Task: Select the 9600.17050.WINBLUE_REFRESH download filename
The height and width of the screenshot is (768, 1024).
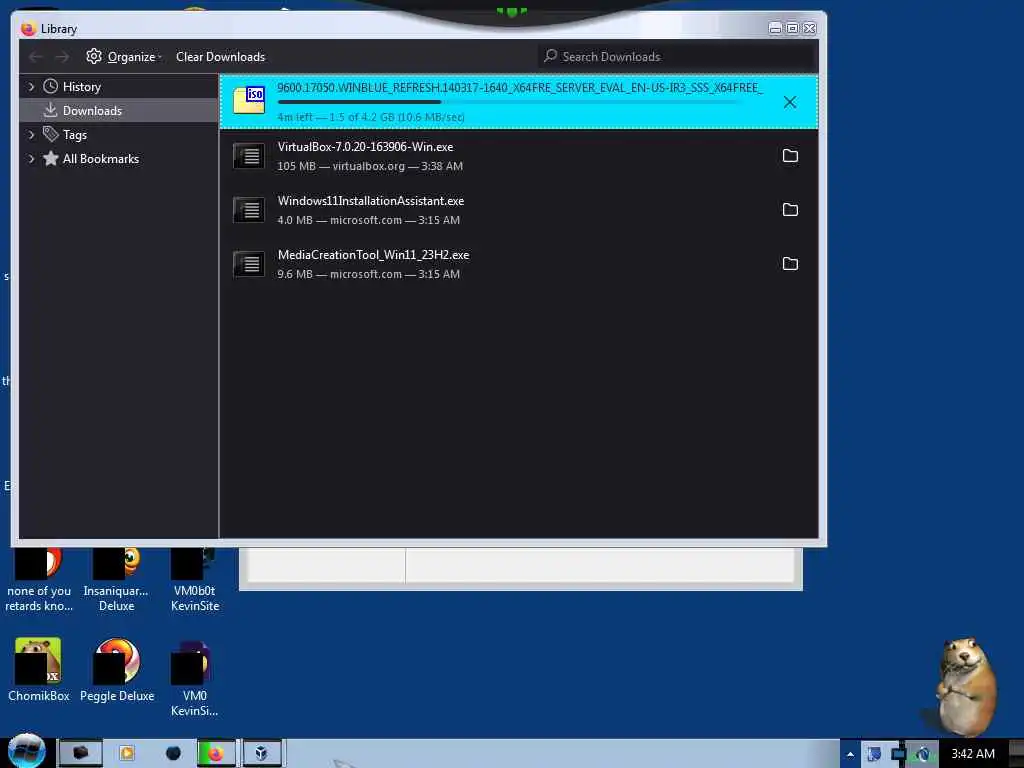Action: (x=520, y=88)
